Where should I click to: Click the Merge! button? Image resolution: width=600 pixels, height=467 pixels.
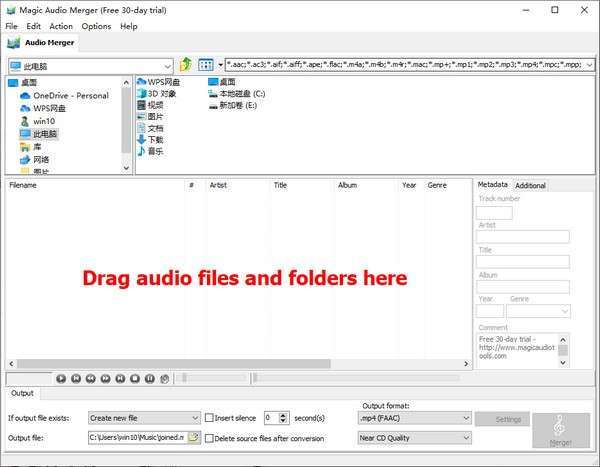[x=560, y=431]
